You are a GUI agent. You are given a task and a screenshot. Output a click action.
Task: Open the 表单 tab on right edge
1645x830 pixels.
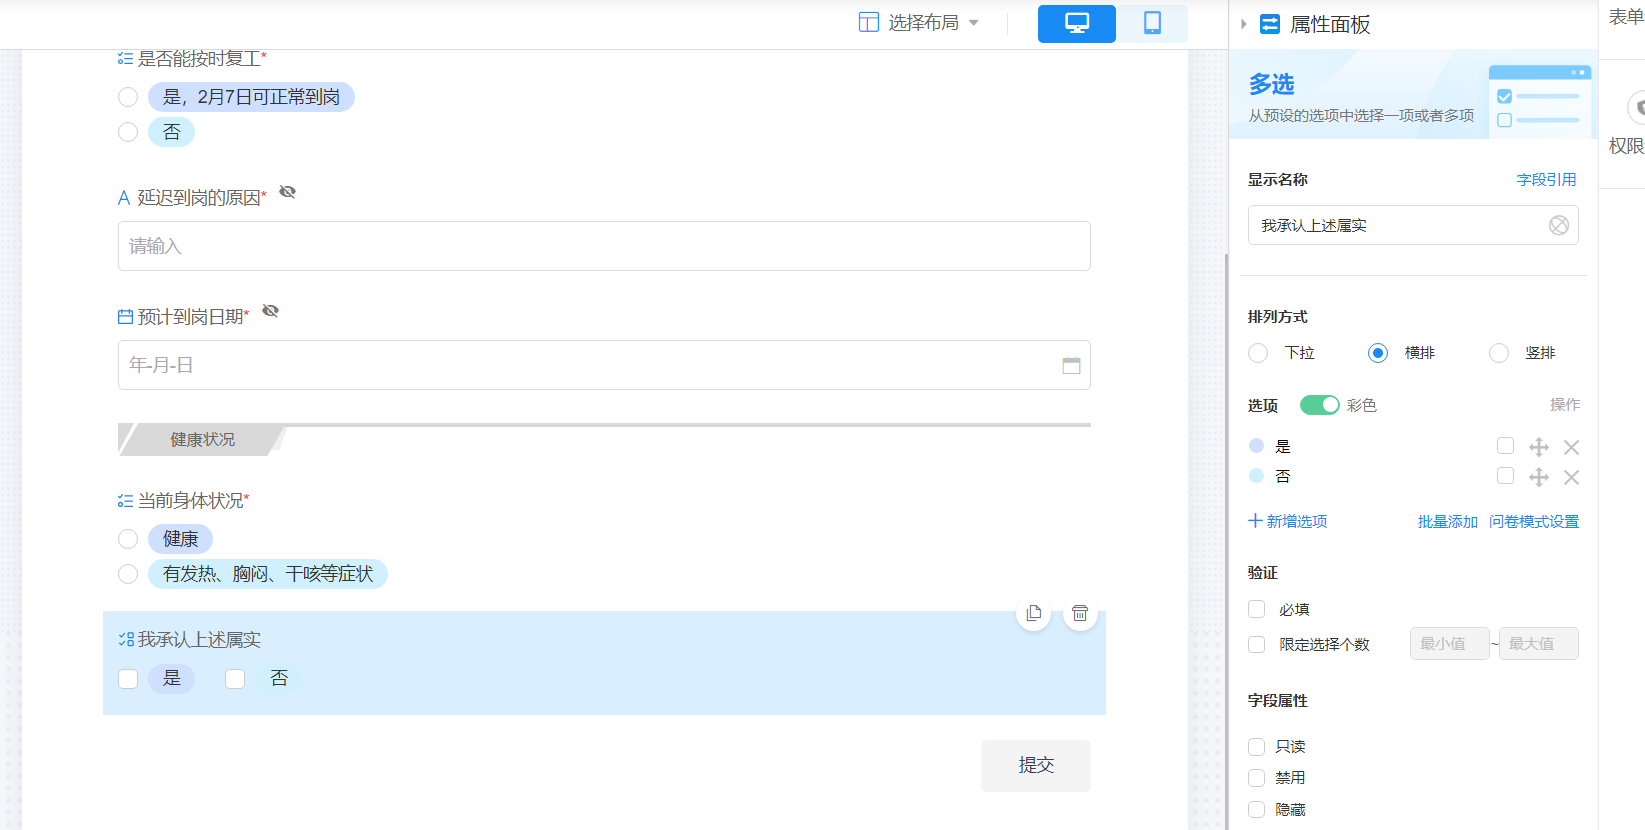click(x=1625, y=17)
